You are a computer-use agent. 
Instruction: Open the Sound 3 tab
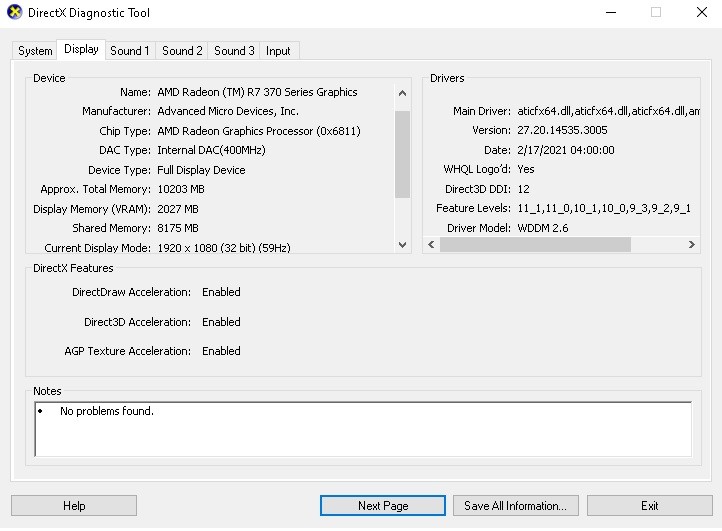[234, 51]
